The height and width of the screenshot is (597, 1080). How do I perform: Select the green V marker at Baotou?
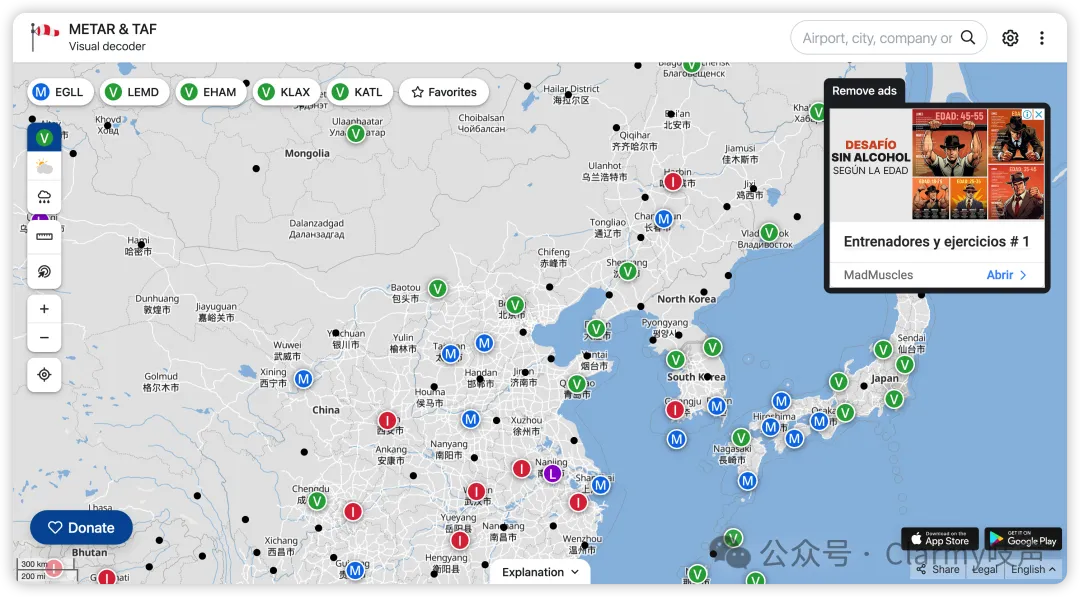point(437,289)
